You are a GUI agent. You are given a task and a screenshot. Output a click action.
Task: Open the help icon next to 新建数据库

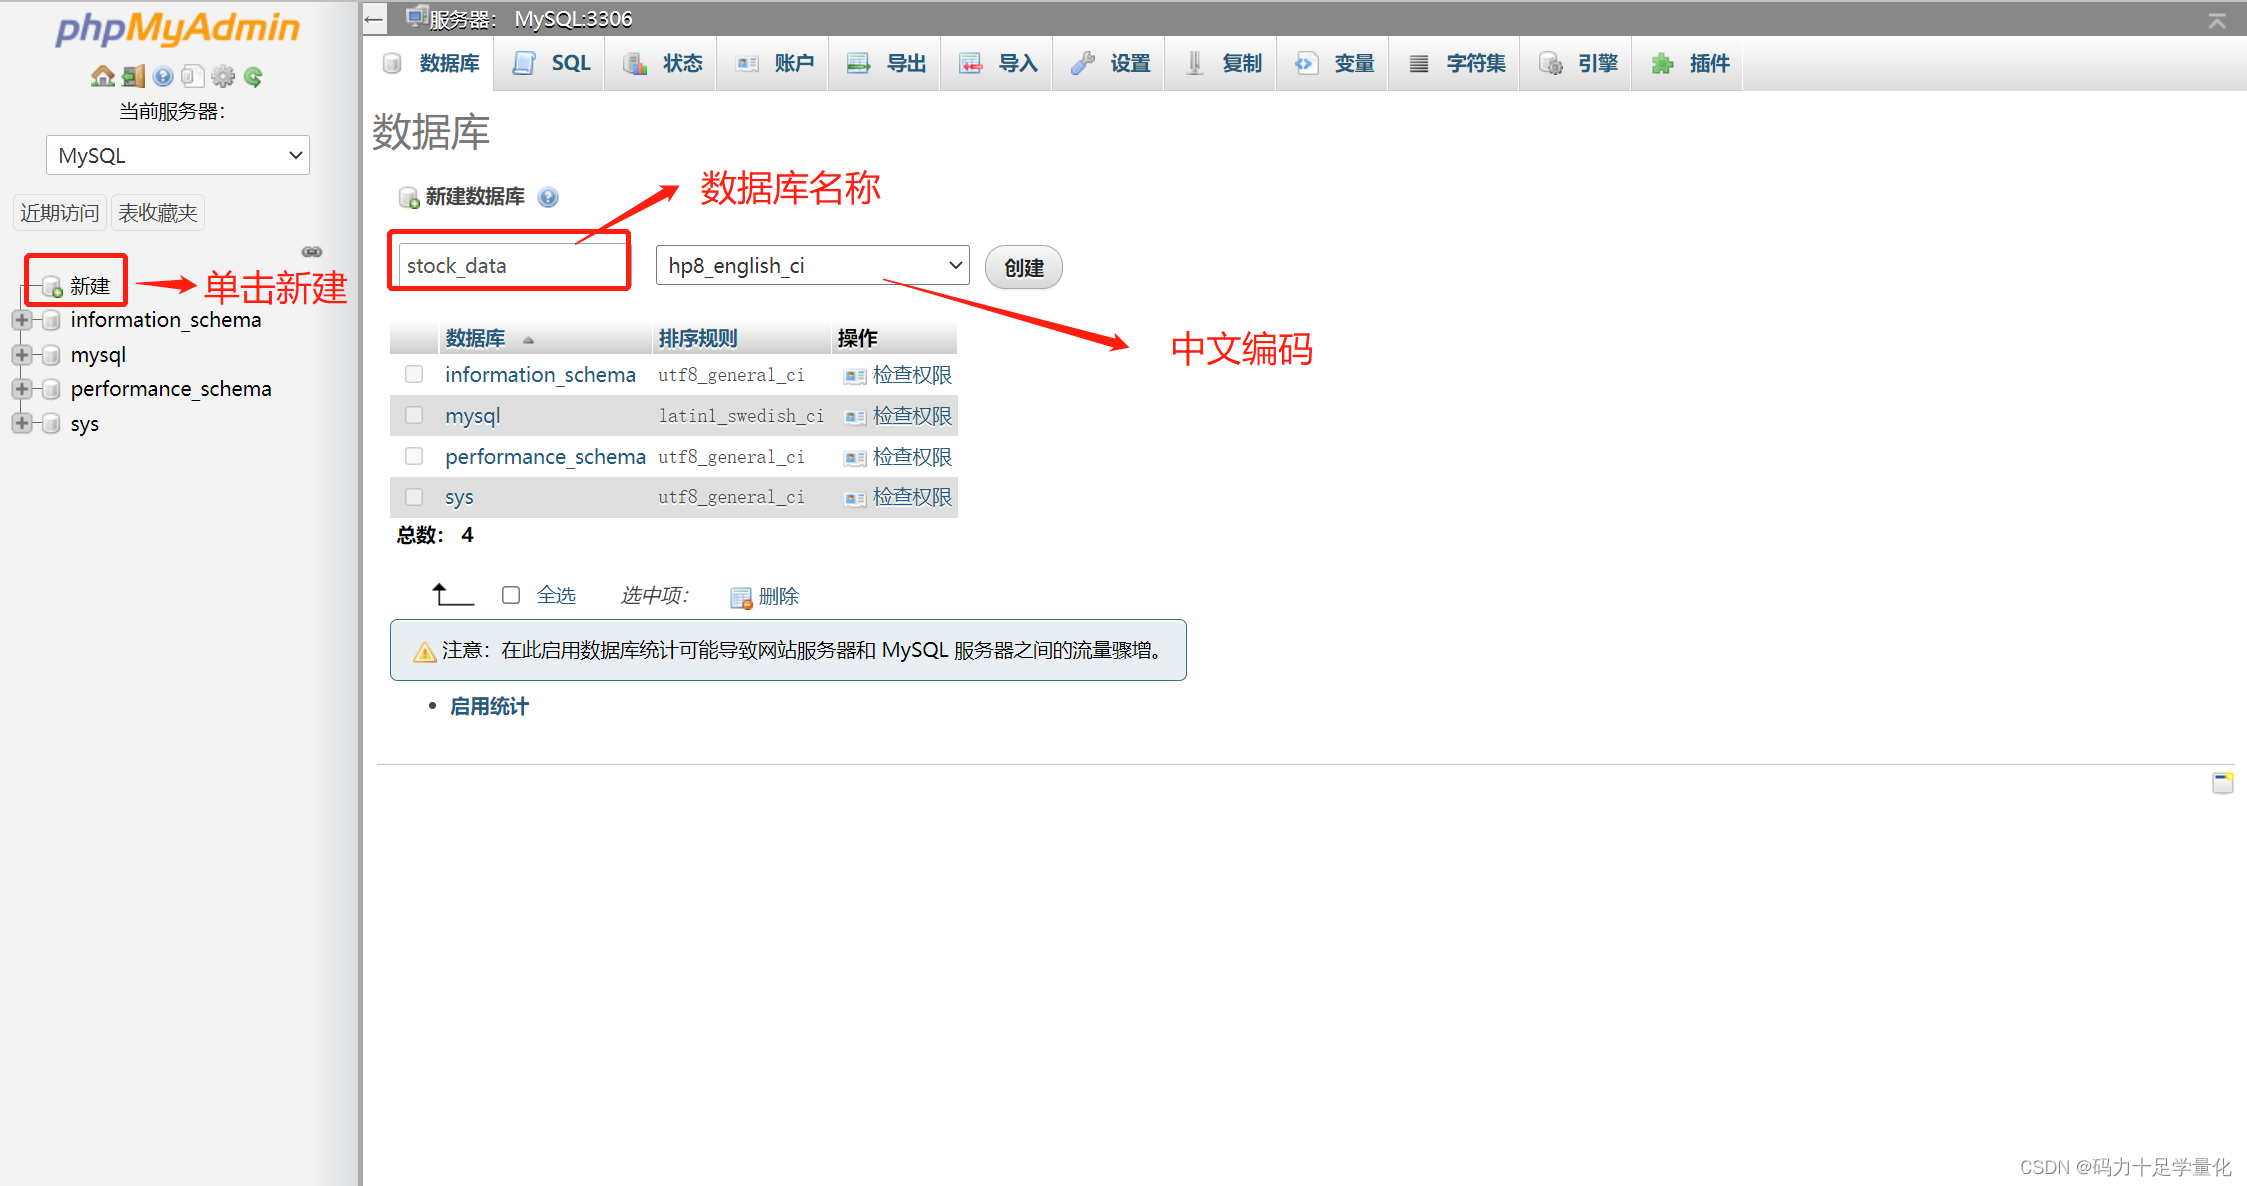tap(548, 197)
